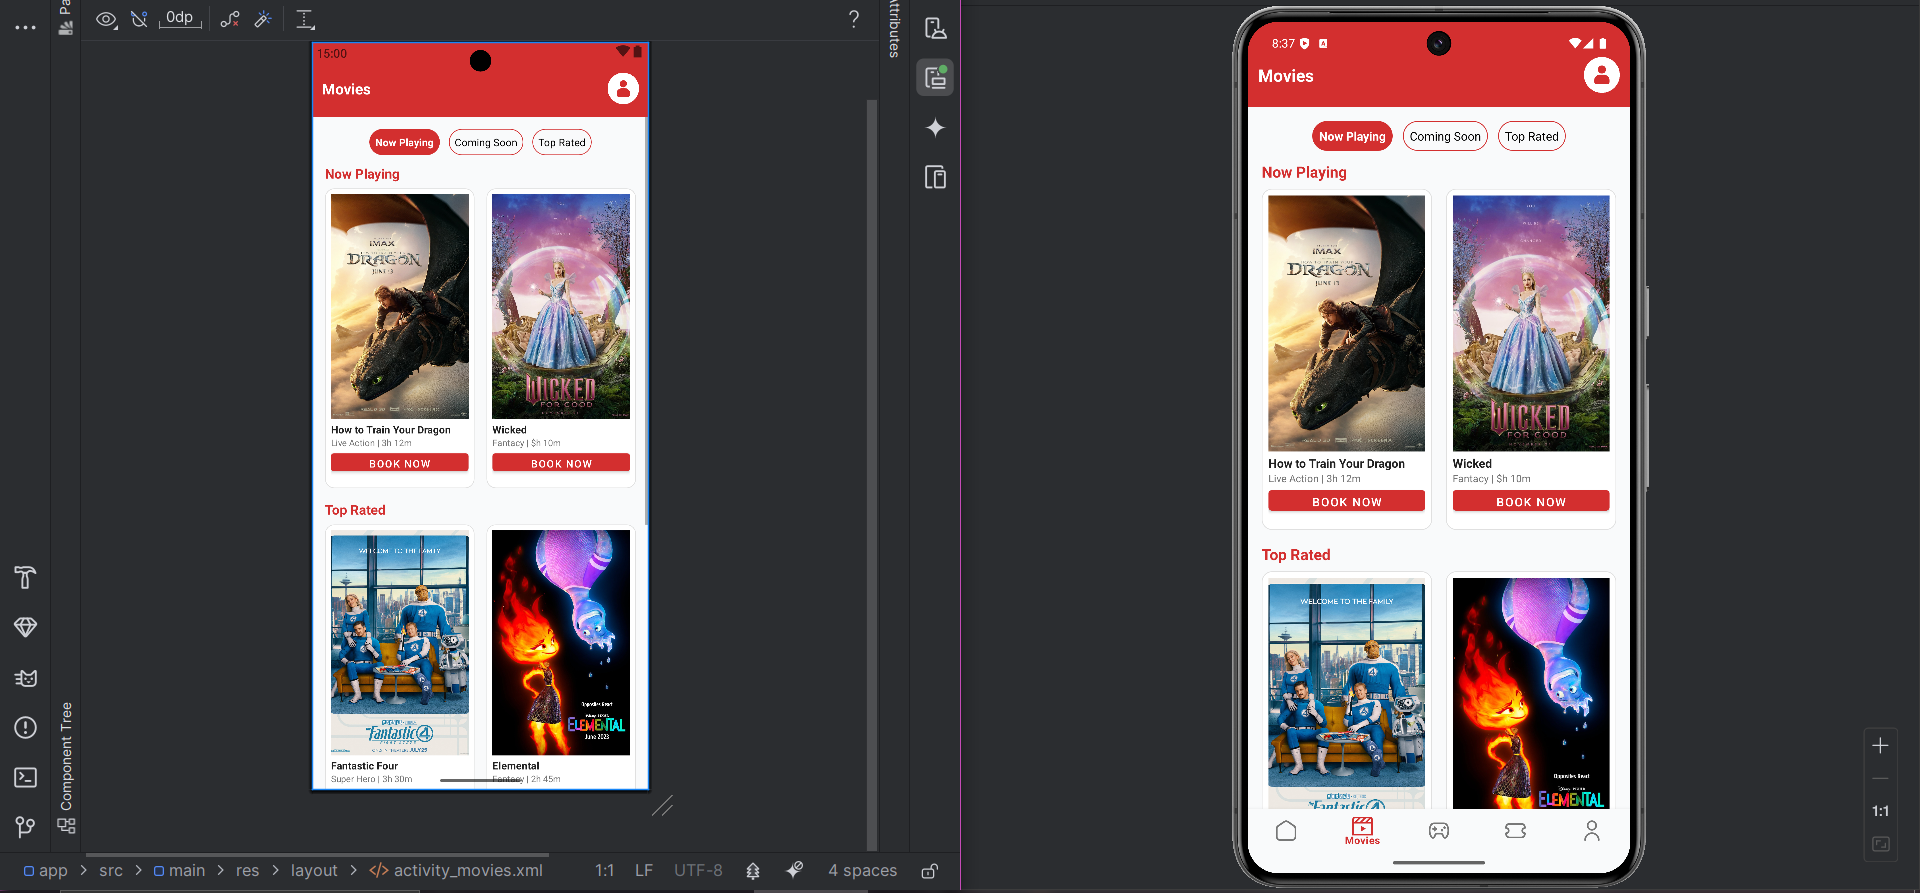The width and height of the screenshot is (1920, 893).
Task: Toggle the file read-only lock icon
Action: point(929,871)
